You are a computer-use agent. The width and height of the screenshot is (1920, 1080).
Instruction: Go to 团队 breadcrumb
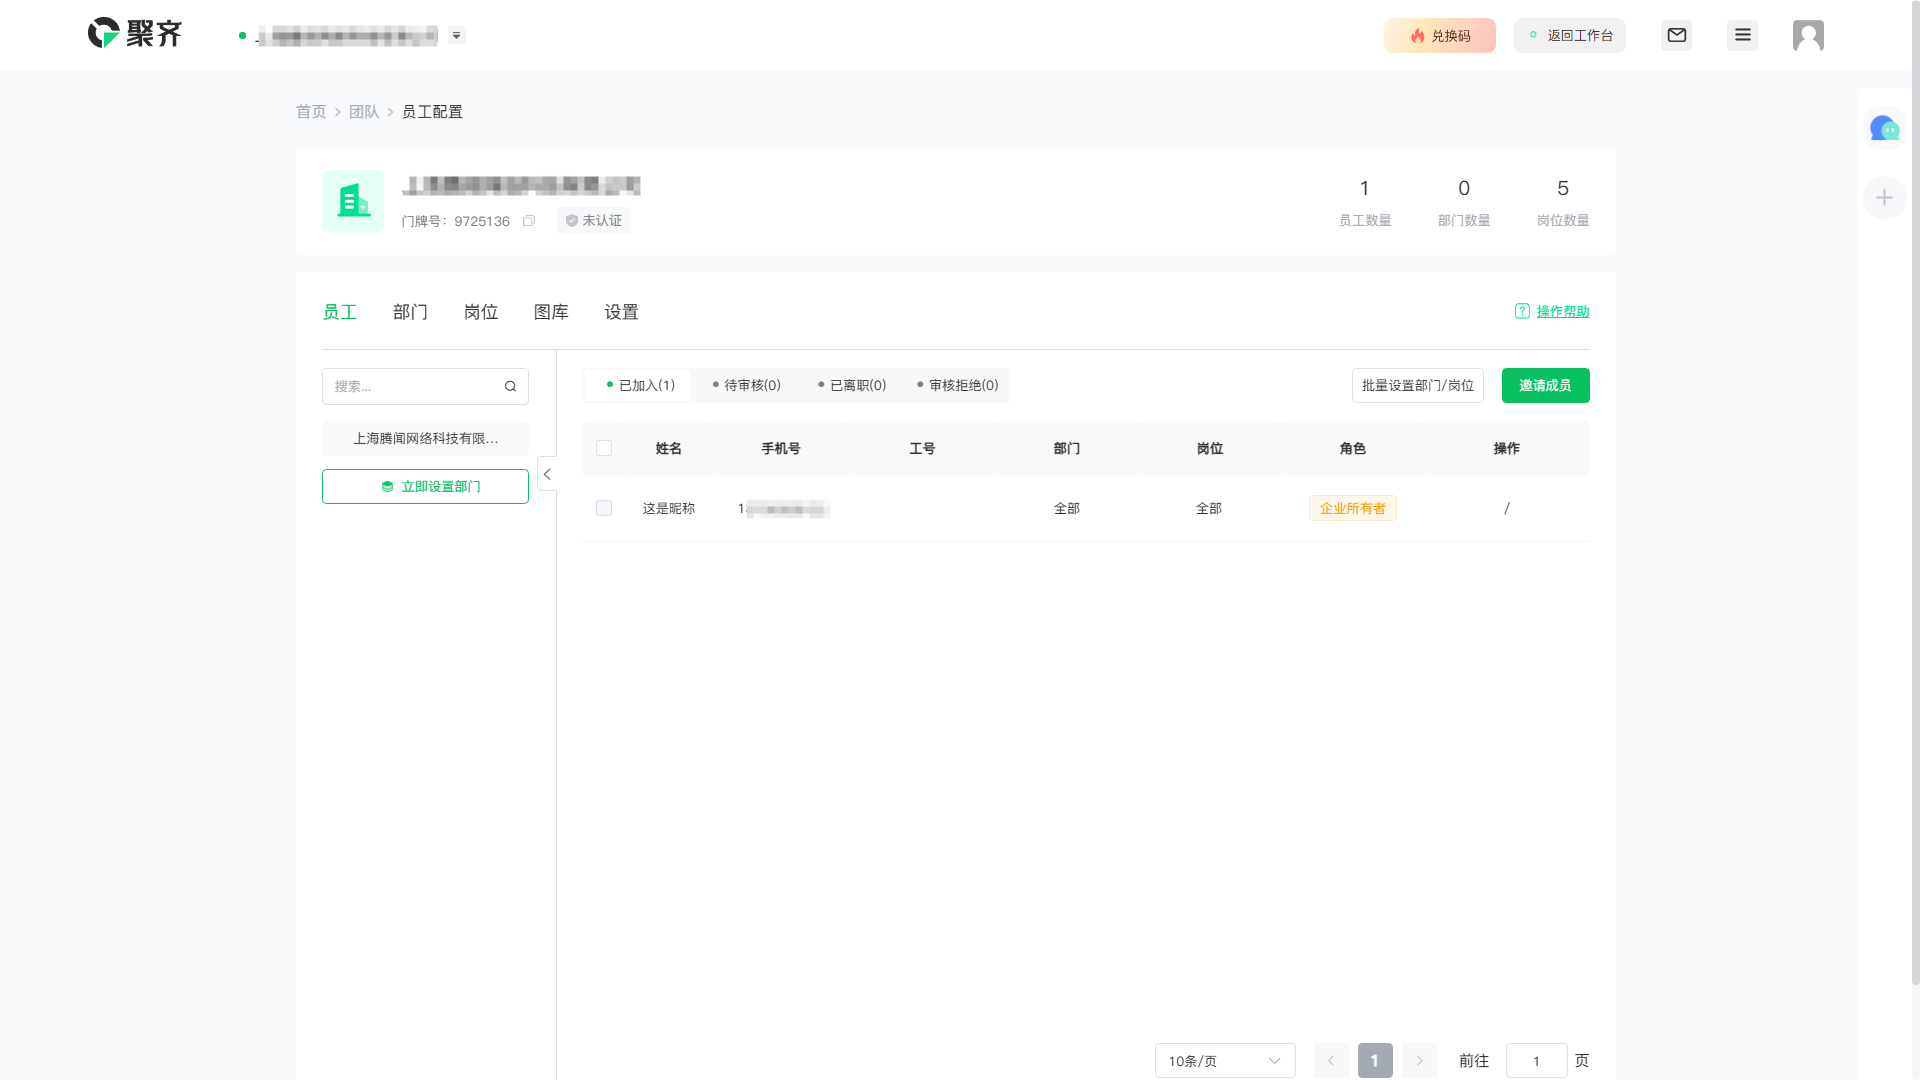[x=364, y=112]
